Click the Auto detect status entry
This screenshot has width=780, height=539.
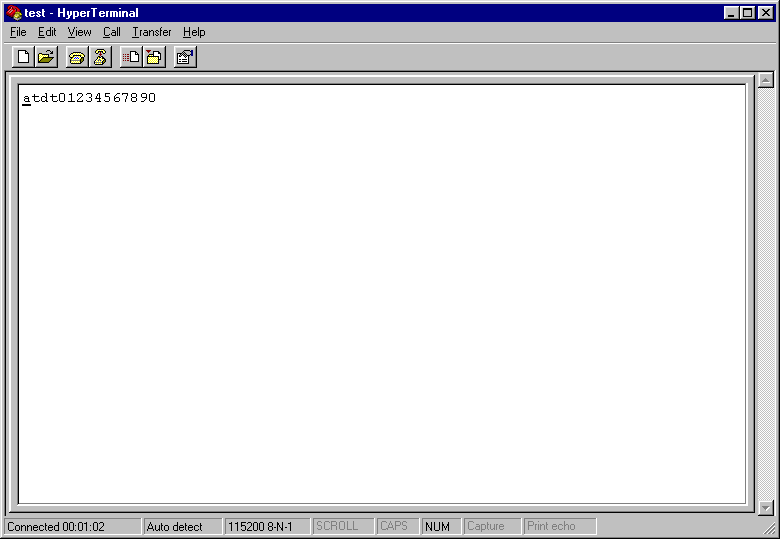(183, 526)
